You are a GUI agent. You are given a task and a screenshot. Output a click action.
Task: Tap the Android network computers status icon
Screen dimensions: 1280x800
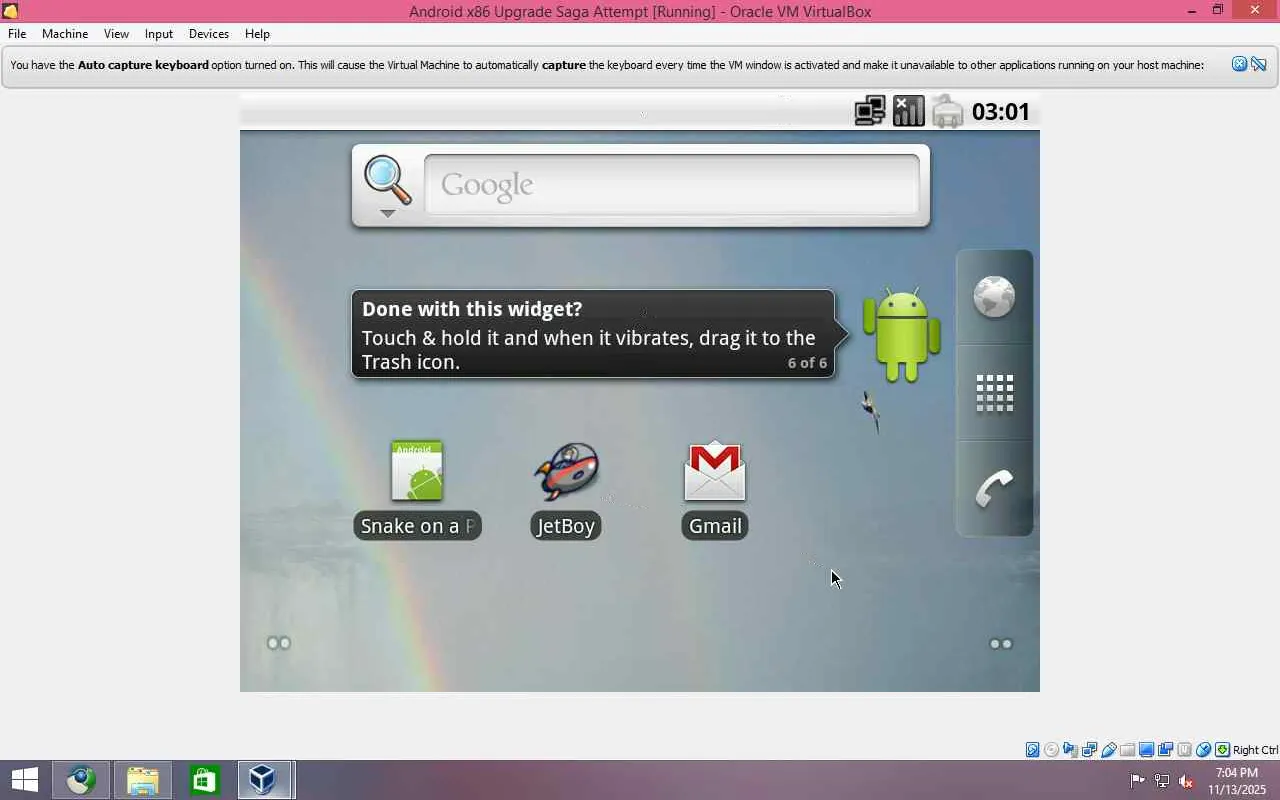click(870, 111)
